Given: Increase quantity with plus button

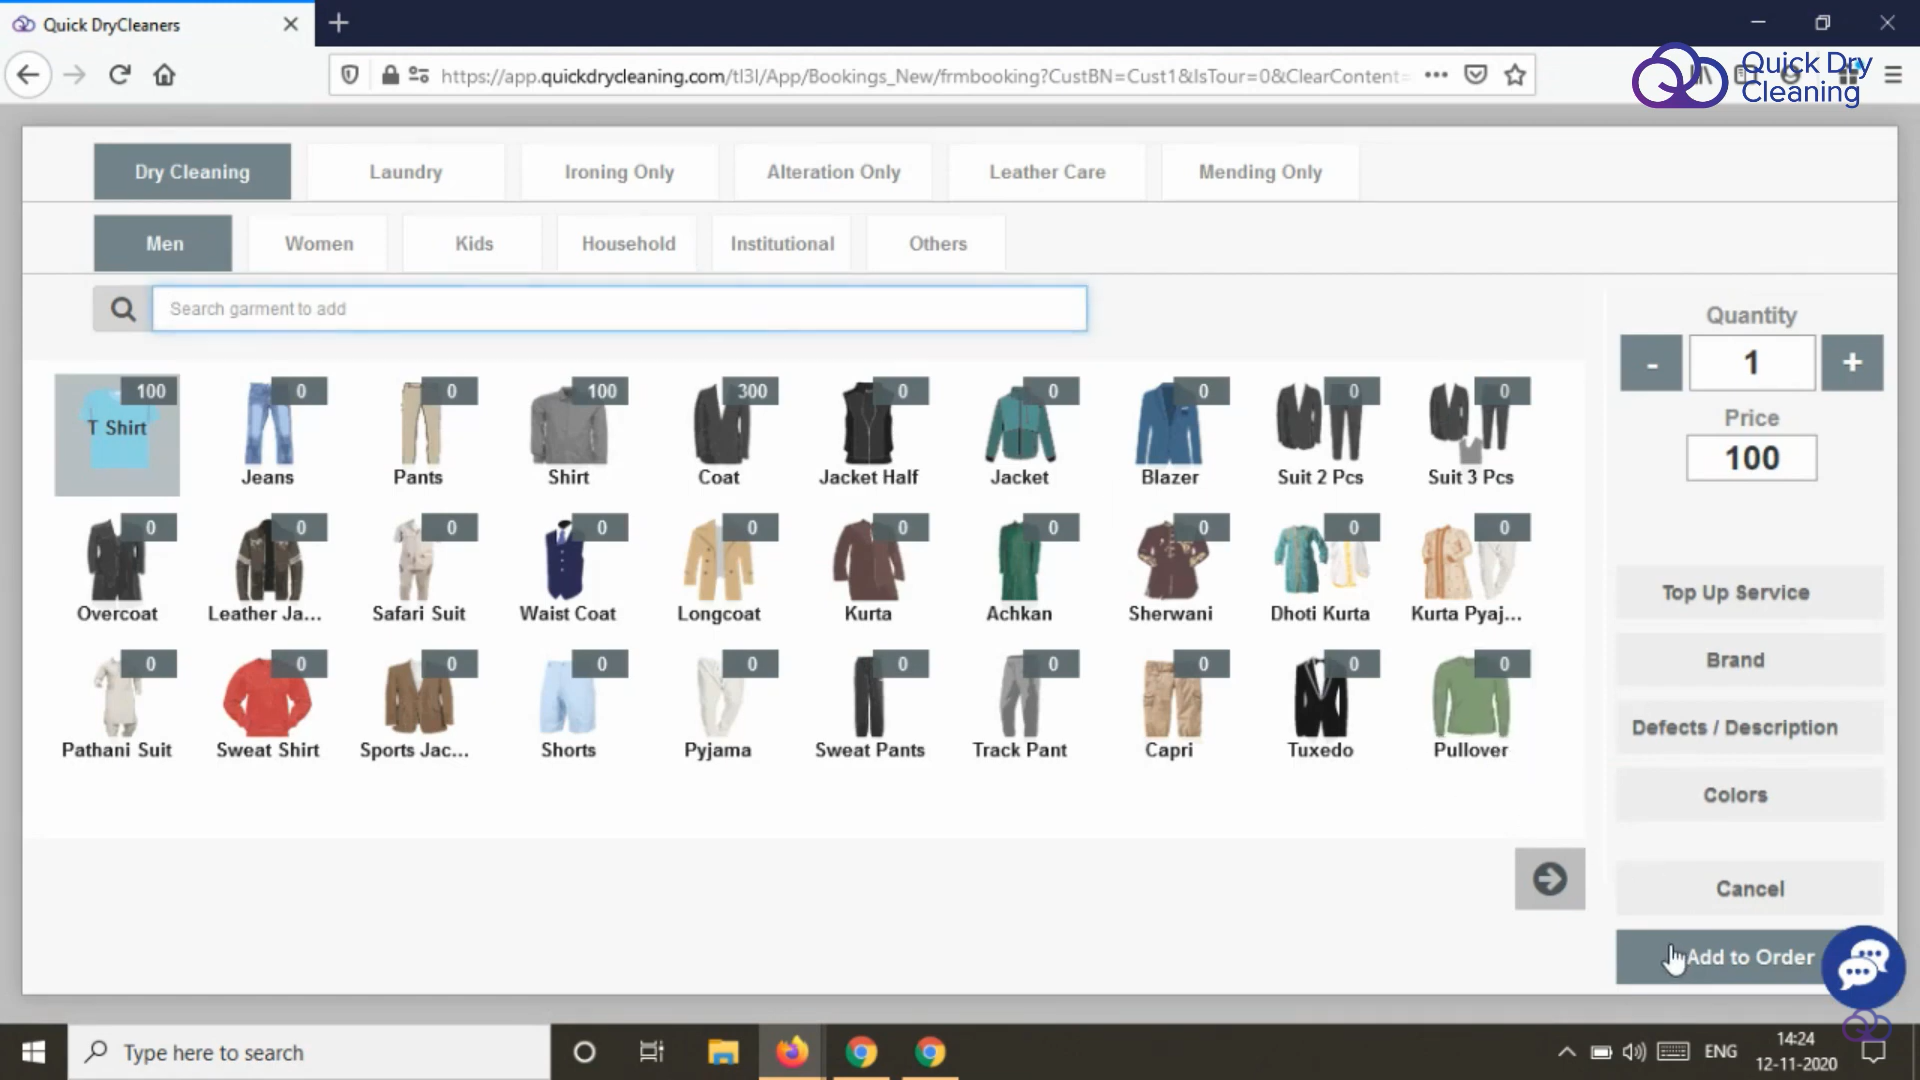Looking at the screenshot, I should pyautogui.click(x=1852, y=362).
